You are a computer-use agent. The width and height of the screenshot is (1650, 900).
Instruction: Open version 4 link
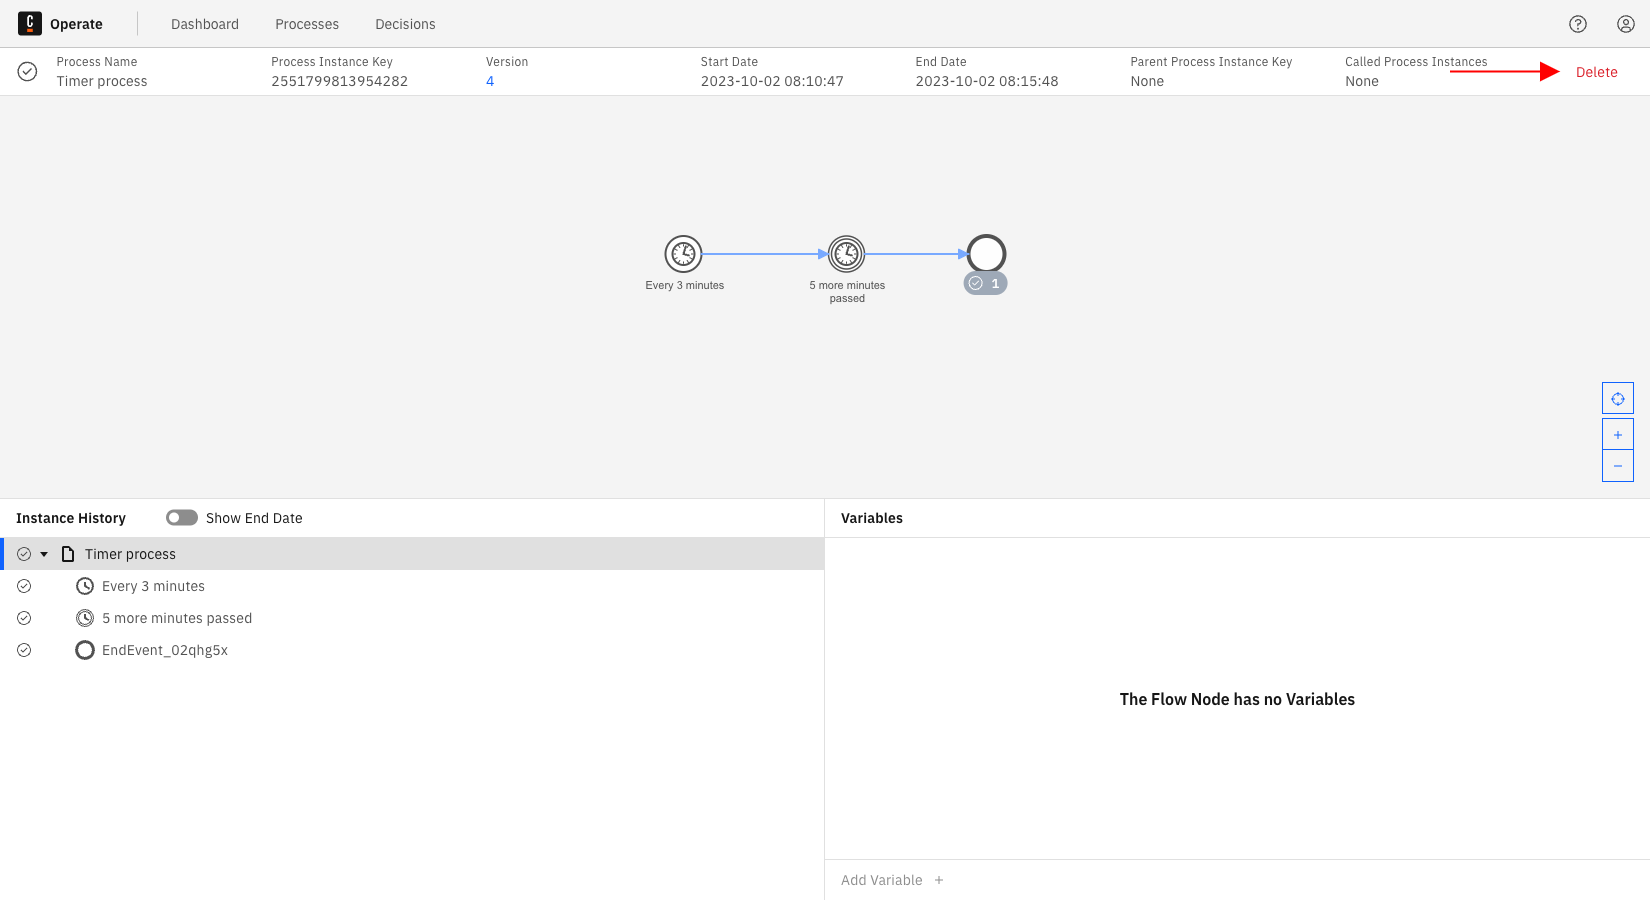pos(490,81)
